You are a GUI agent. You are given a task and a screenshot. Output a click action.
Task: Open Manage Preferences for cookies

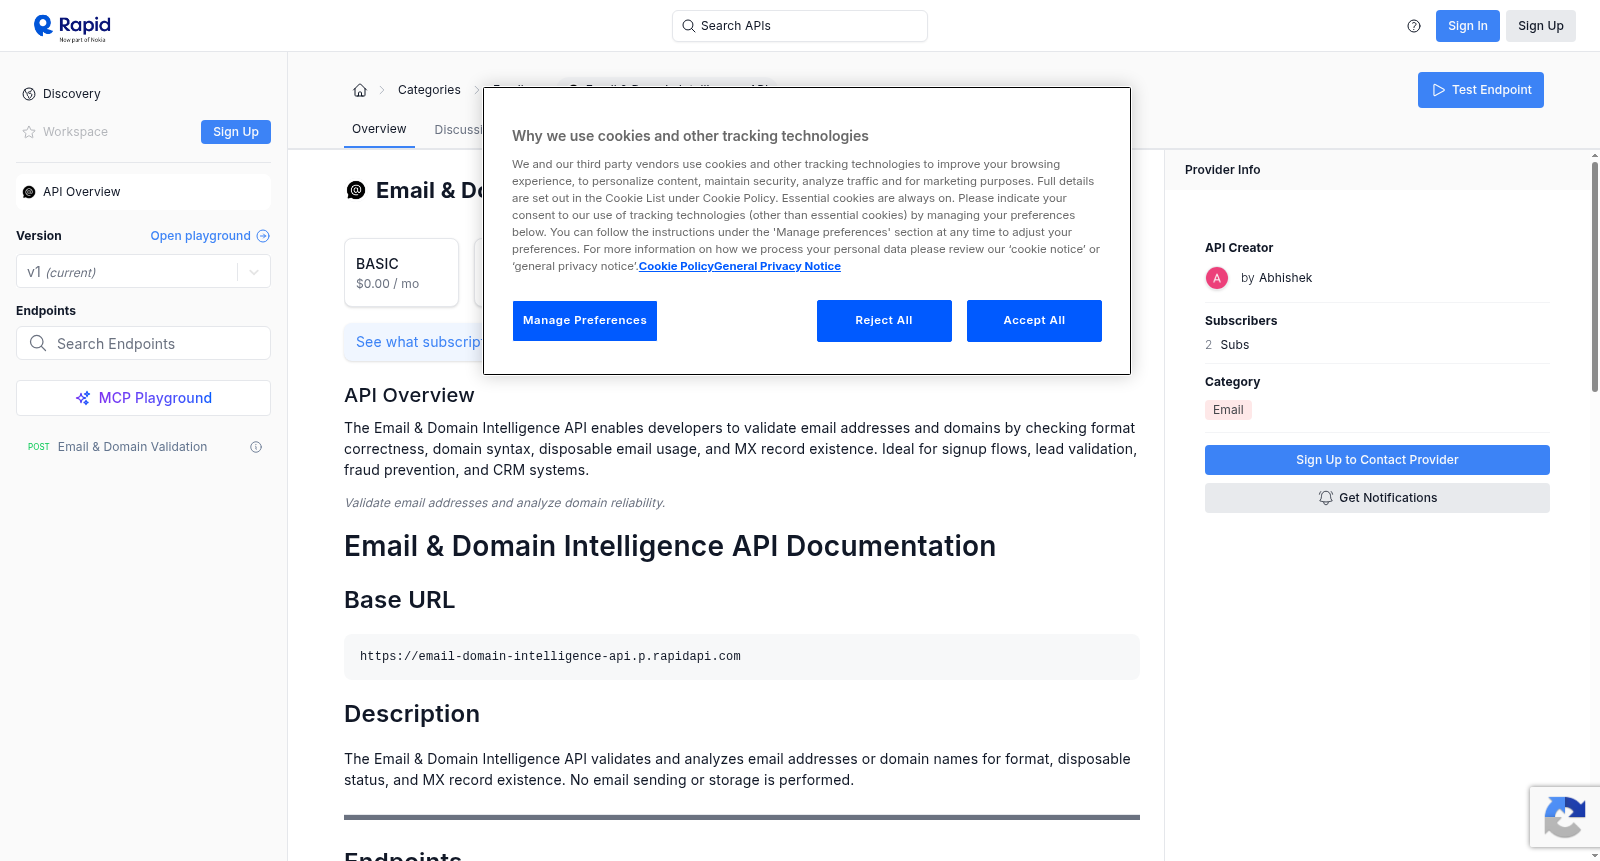[x=585, y=321]
